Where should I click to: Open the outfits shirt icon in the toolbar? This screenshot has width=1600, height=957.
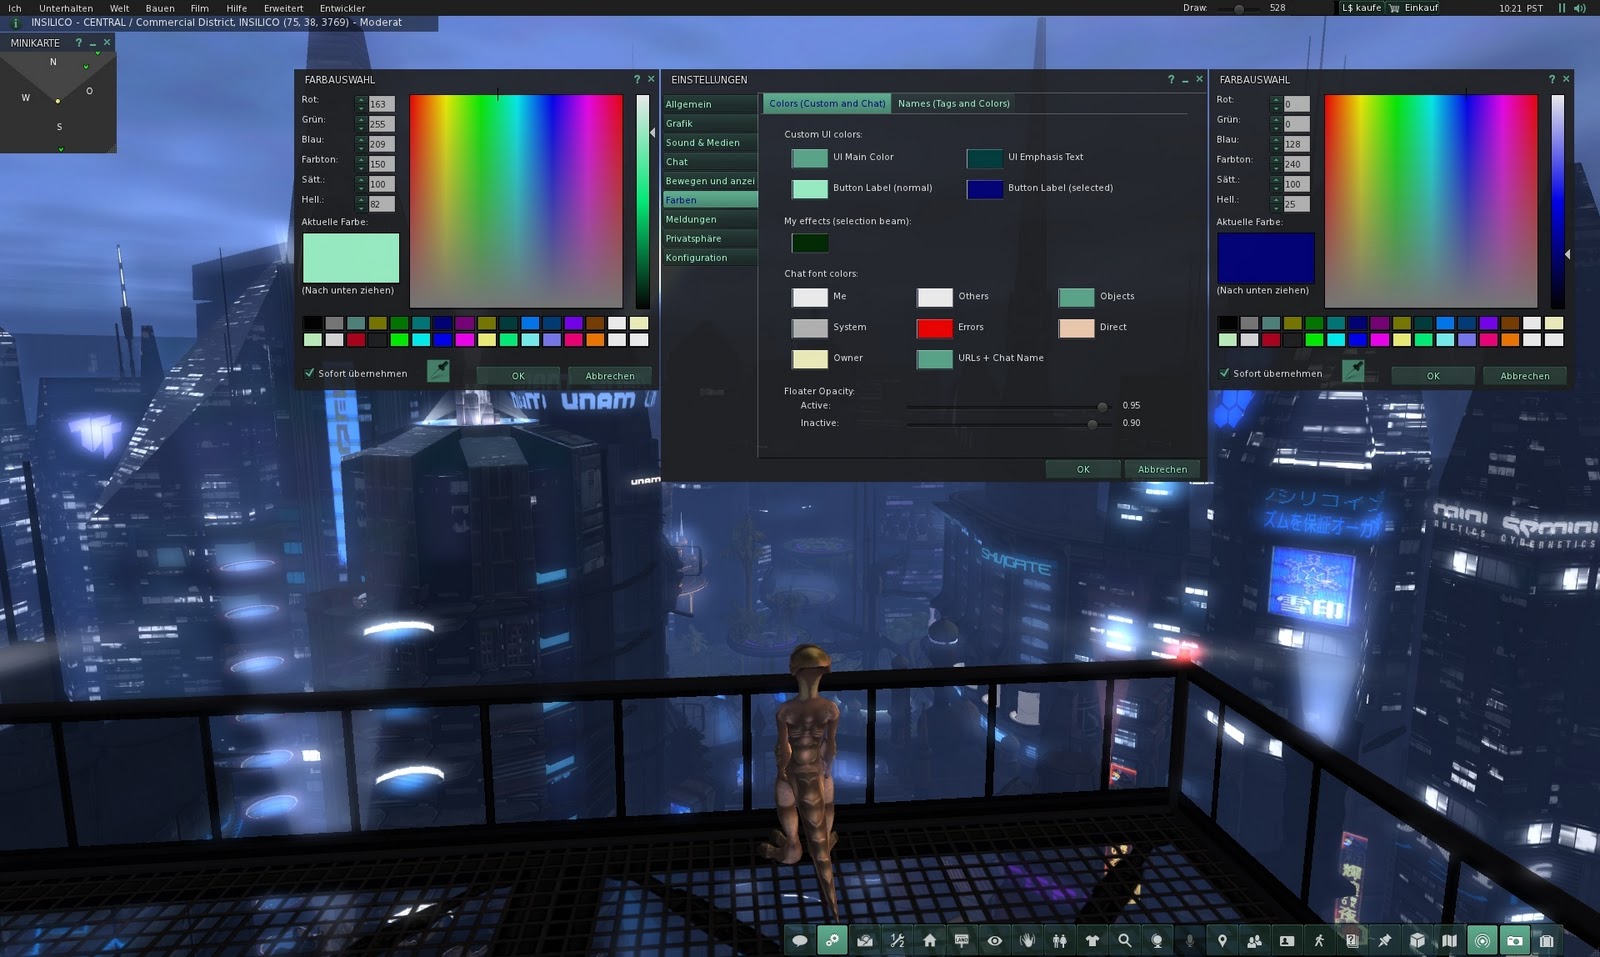[x=1091, y=940]
